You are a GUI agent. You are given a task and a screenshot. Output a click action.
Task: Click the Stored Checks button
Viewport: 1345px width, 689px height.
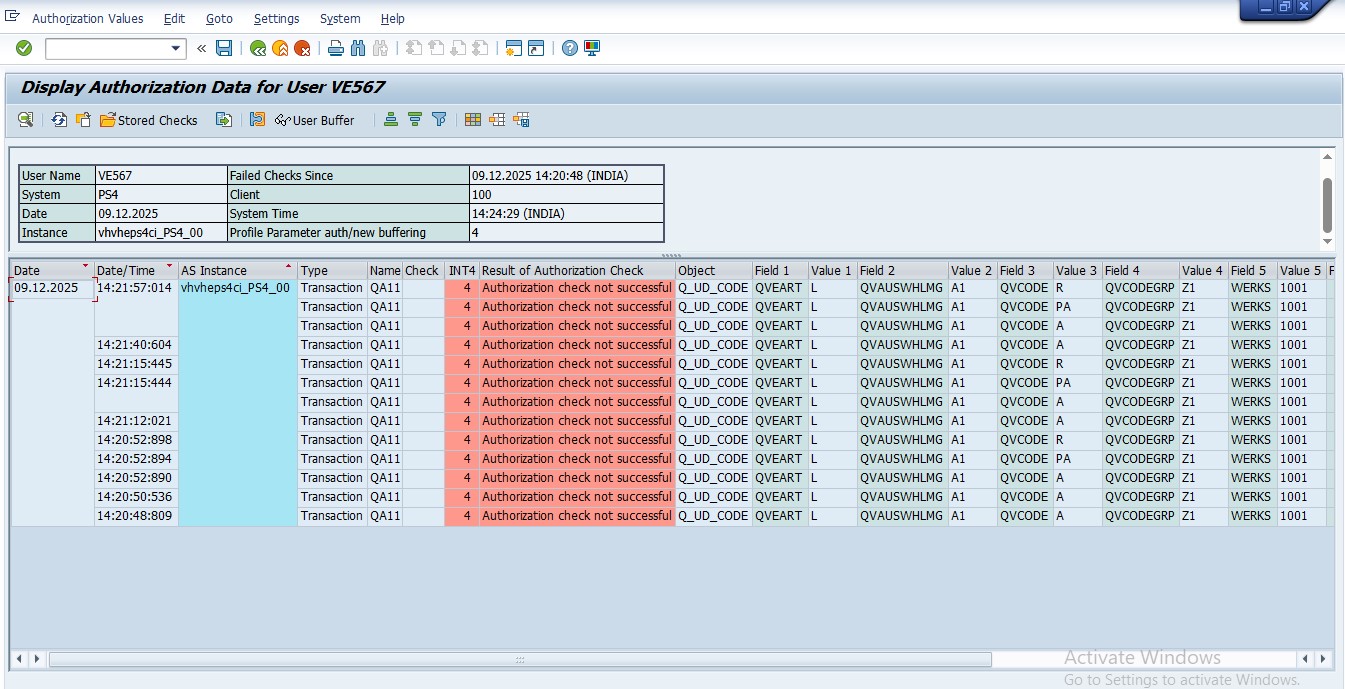(x=149, y=120)
